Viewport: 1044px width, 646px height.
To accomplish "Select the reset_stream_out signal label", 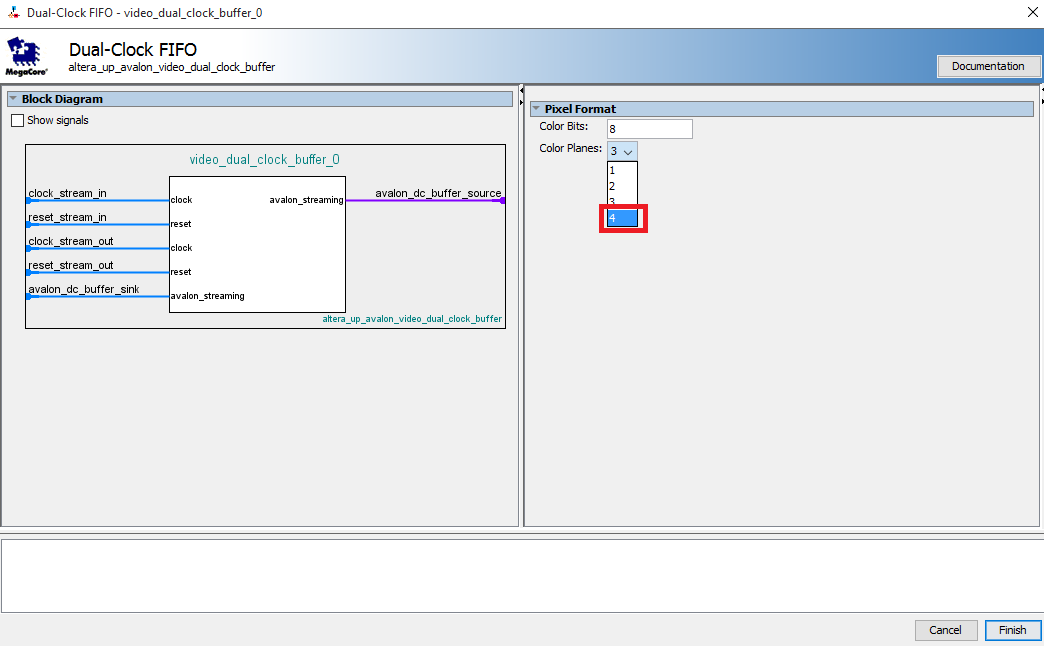I will click(71, 265).
